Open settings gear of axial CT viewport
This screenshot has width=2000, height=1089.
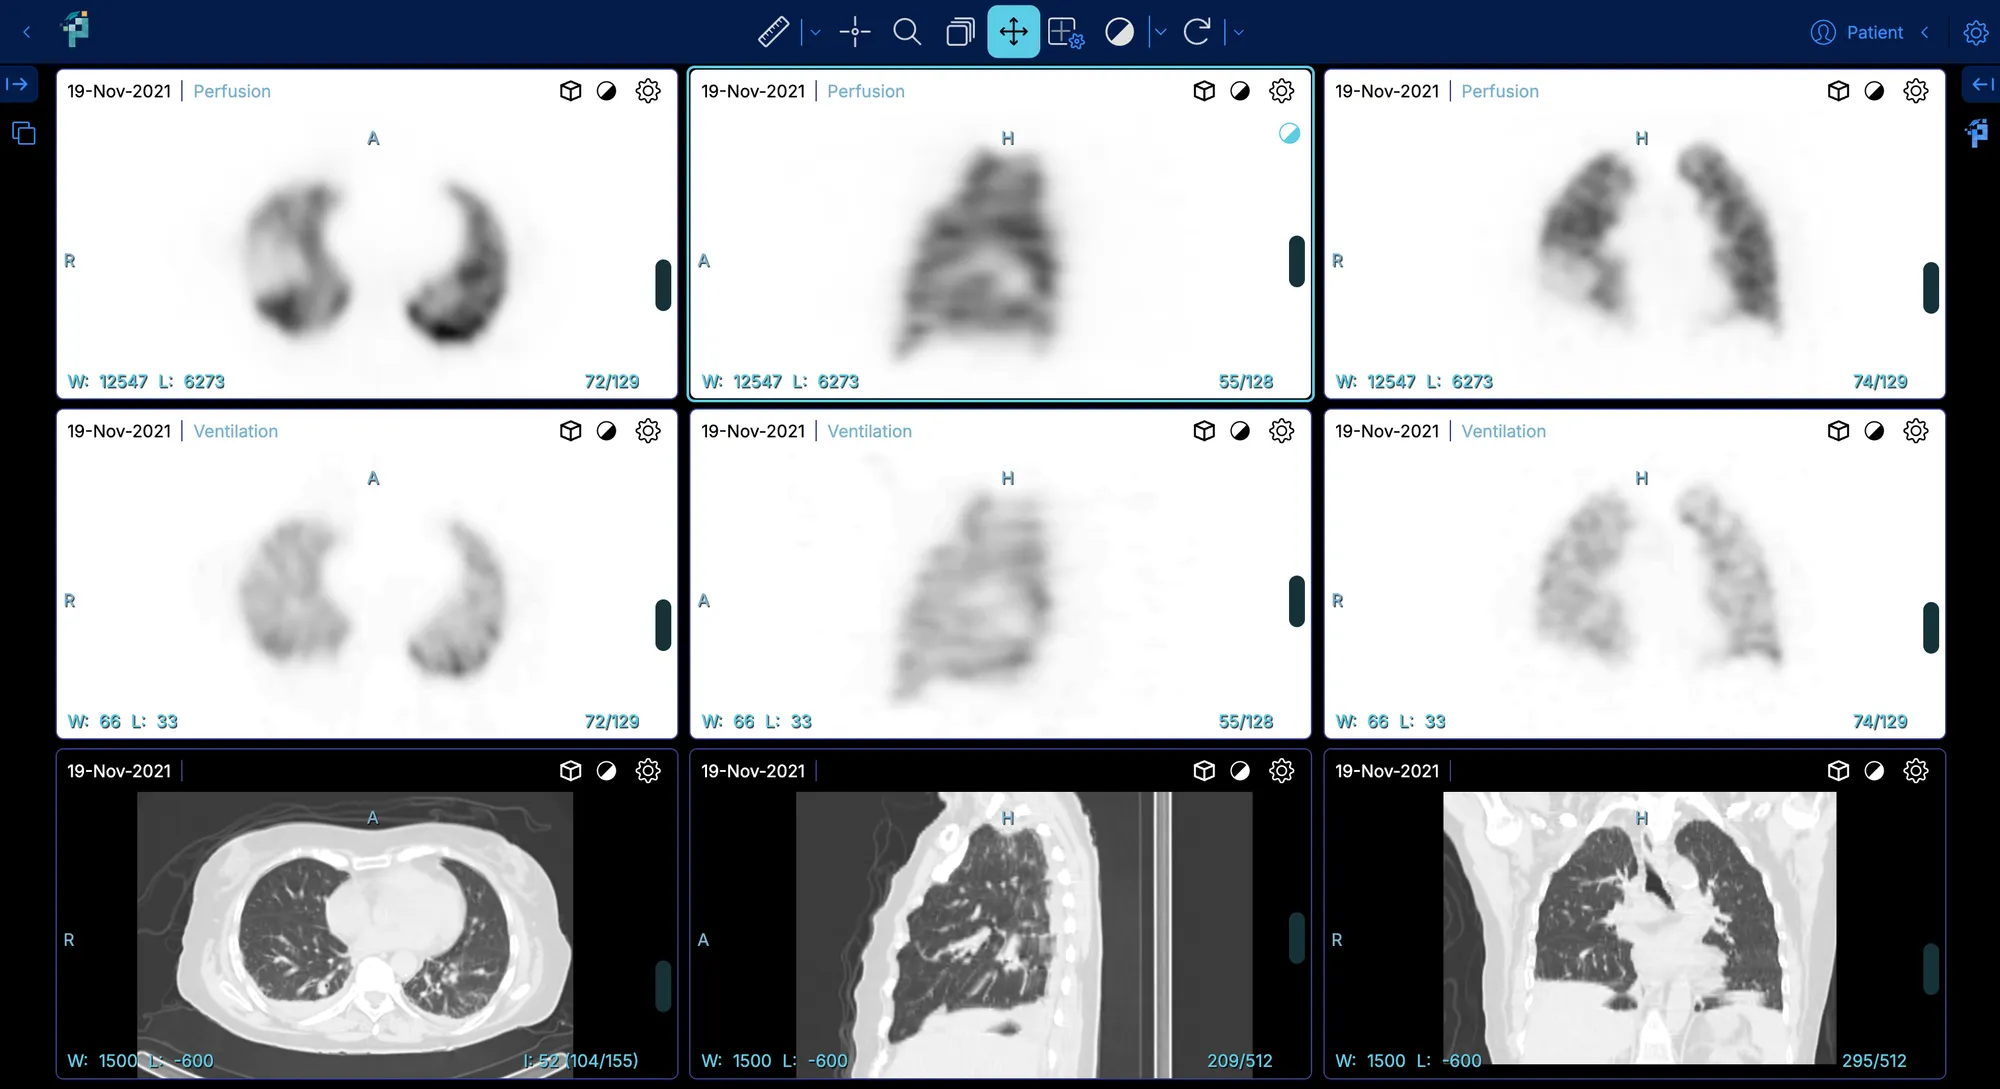click(648, 771)
